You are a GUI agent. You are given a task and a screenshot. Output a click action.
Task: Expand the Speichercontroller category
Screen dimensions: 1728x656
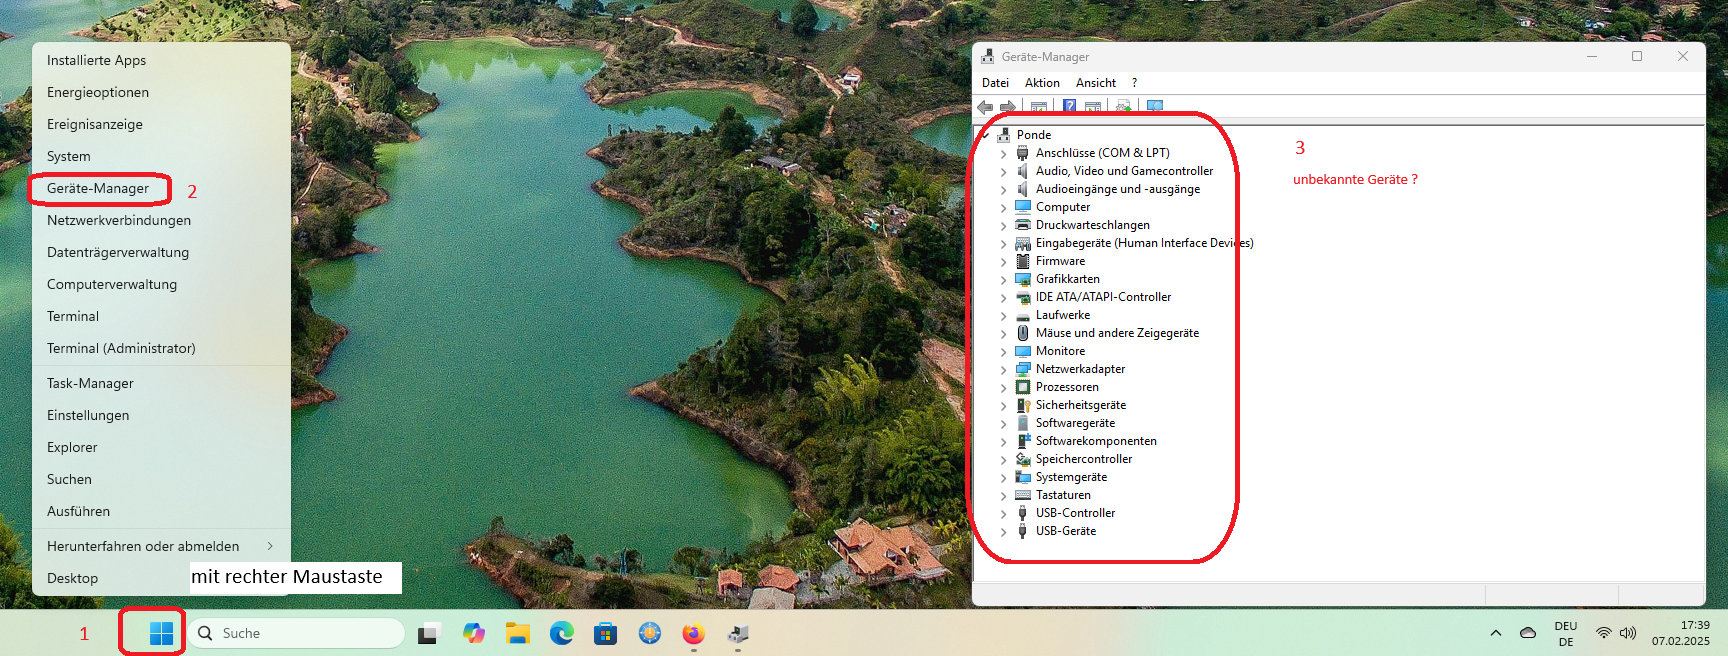pyautogui.click(x=1004, y=459)
